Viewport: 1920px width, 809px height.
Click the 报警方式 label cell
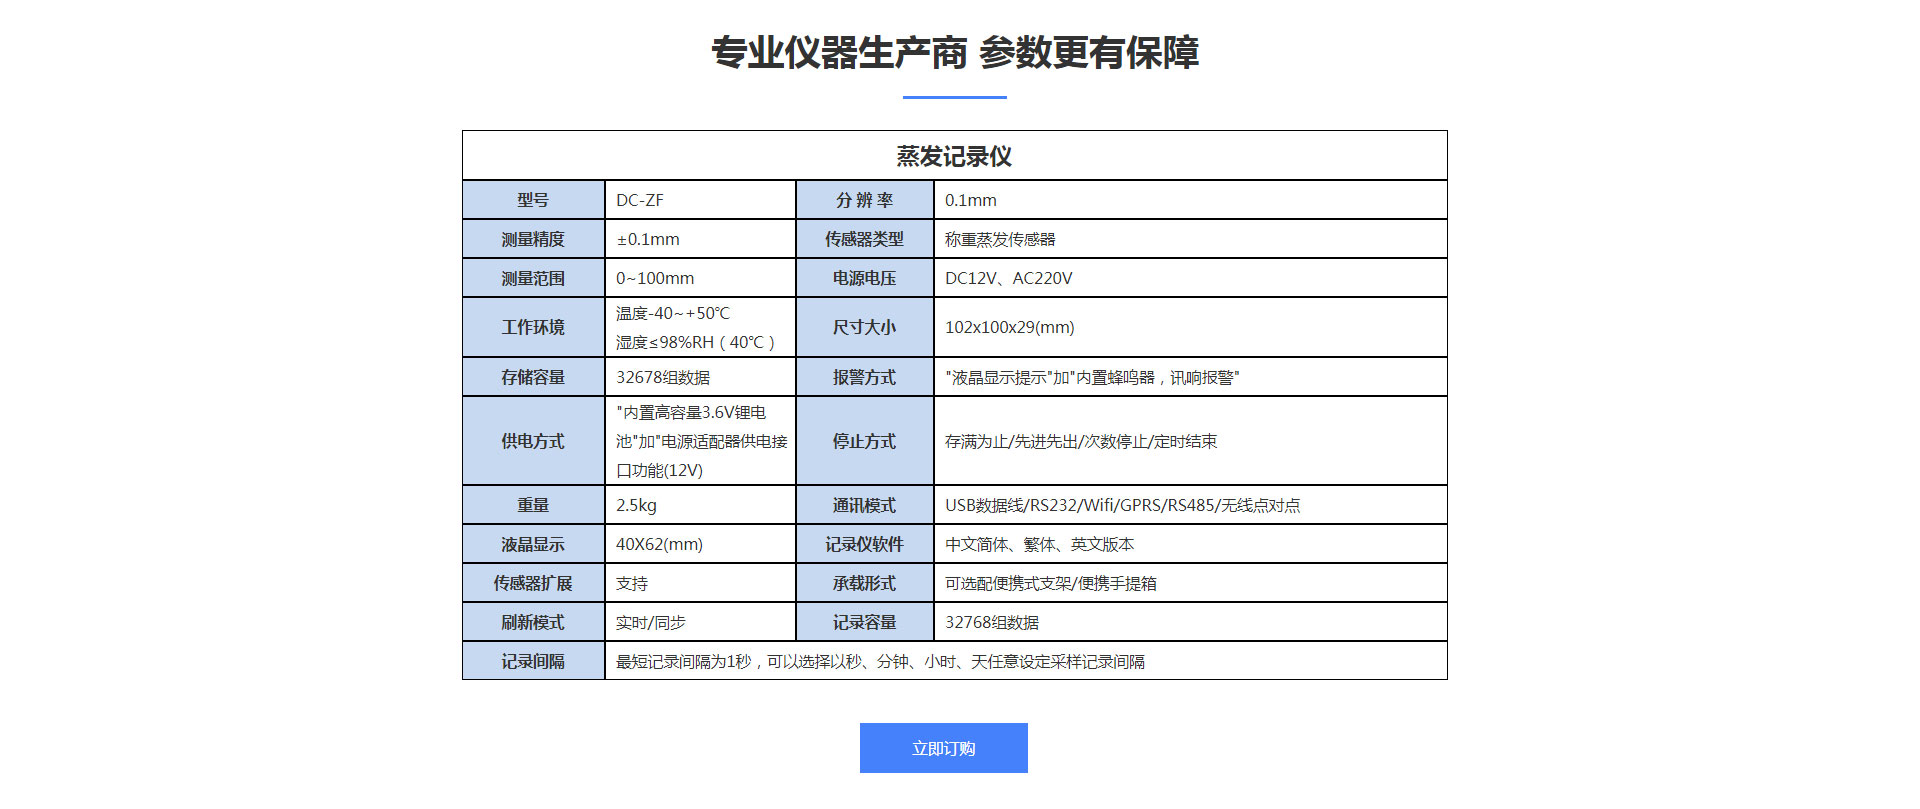click(864, 377)
